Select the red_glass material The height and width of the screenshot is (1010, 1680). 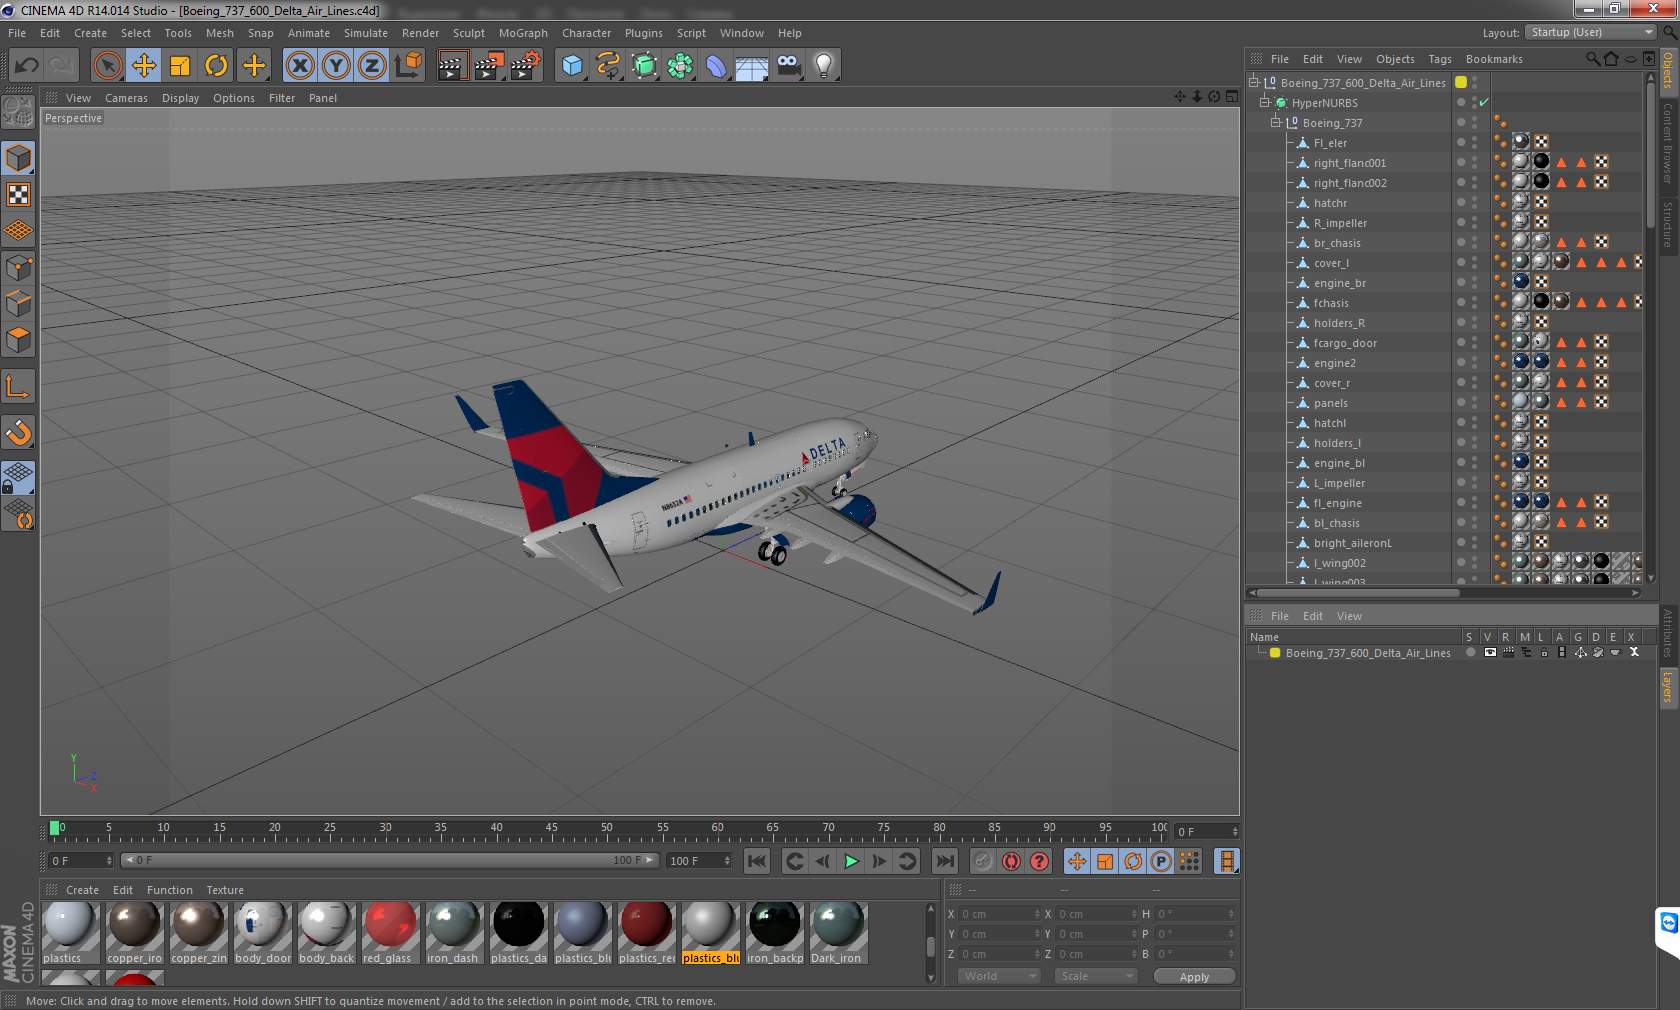(390, 932)
